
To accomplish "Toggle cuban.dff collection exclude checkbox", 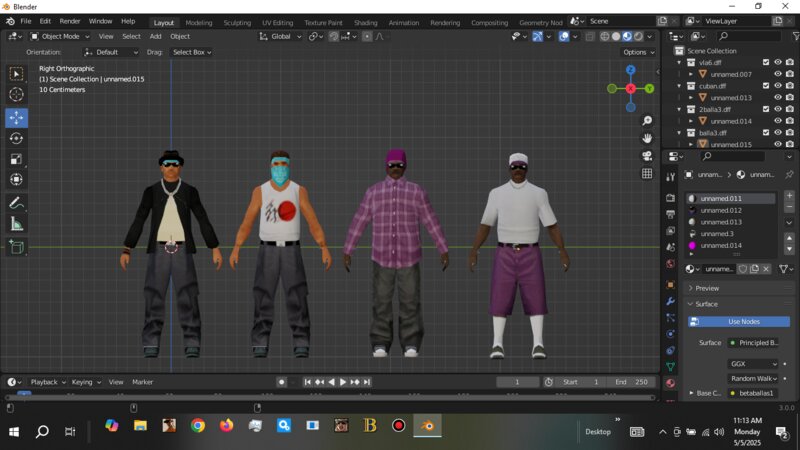I will pos(766,86).
